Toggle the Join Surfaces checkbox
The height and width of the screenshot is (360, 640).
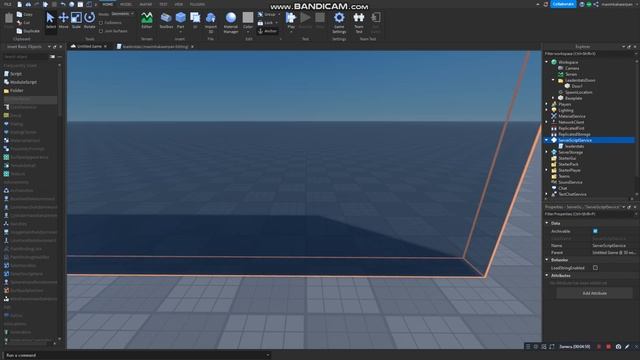pyautogui.click(x=101, y=31)
